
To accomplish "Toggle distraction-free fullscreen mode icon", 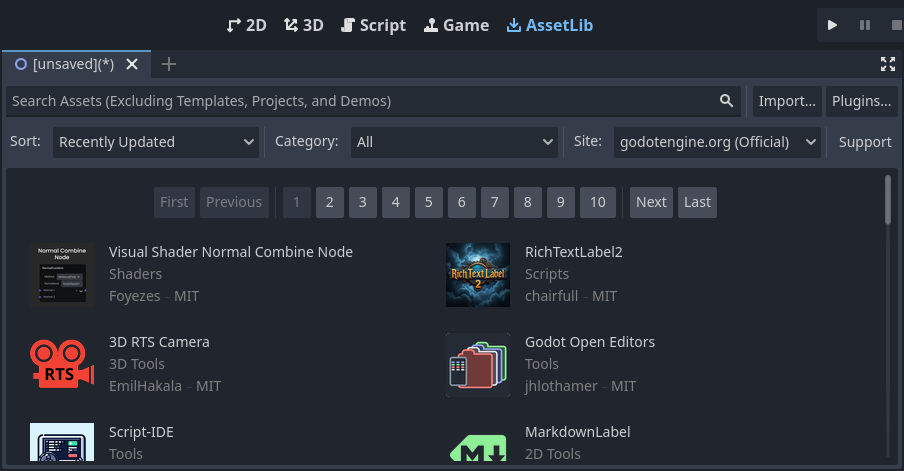I will click(x=887, y=64).
